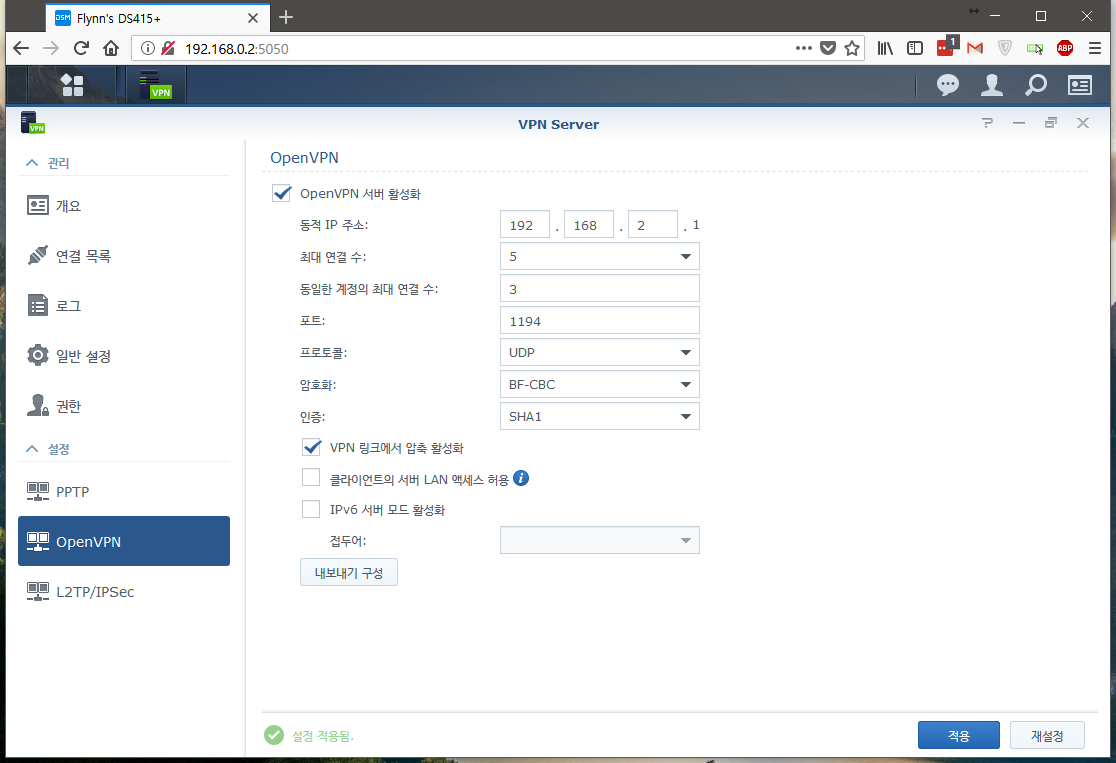
Task: Reload the page in Firefox
Action: point(81,48)
